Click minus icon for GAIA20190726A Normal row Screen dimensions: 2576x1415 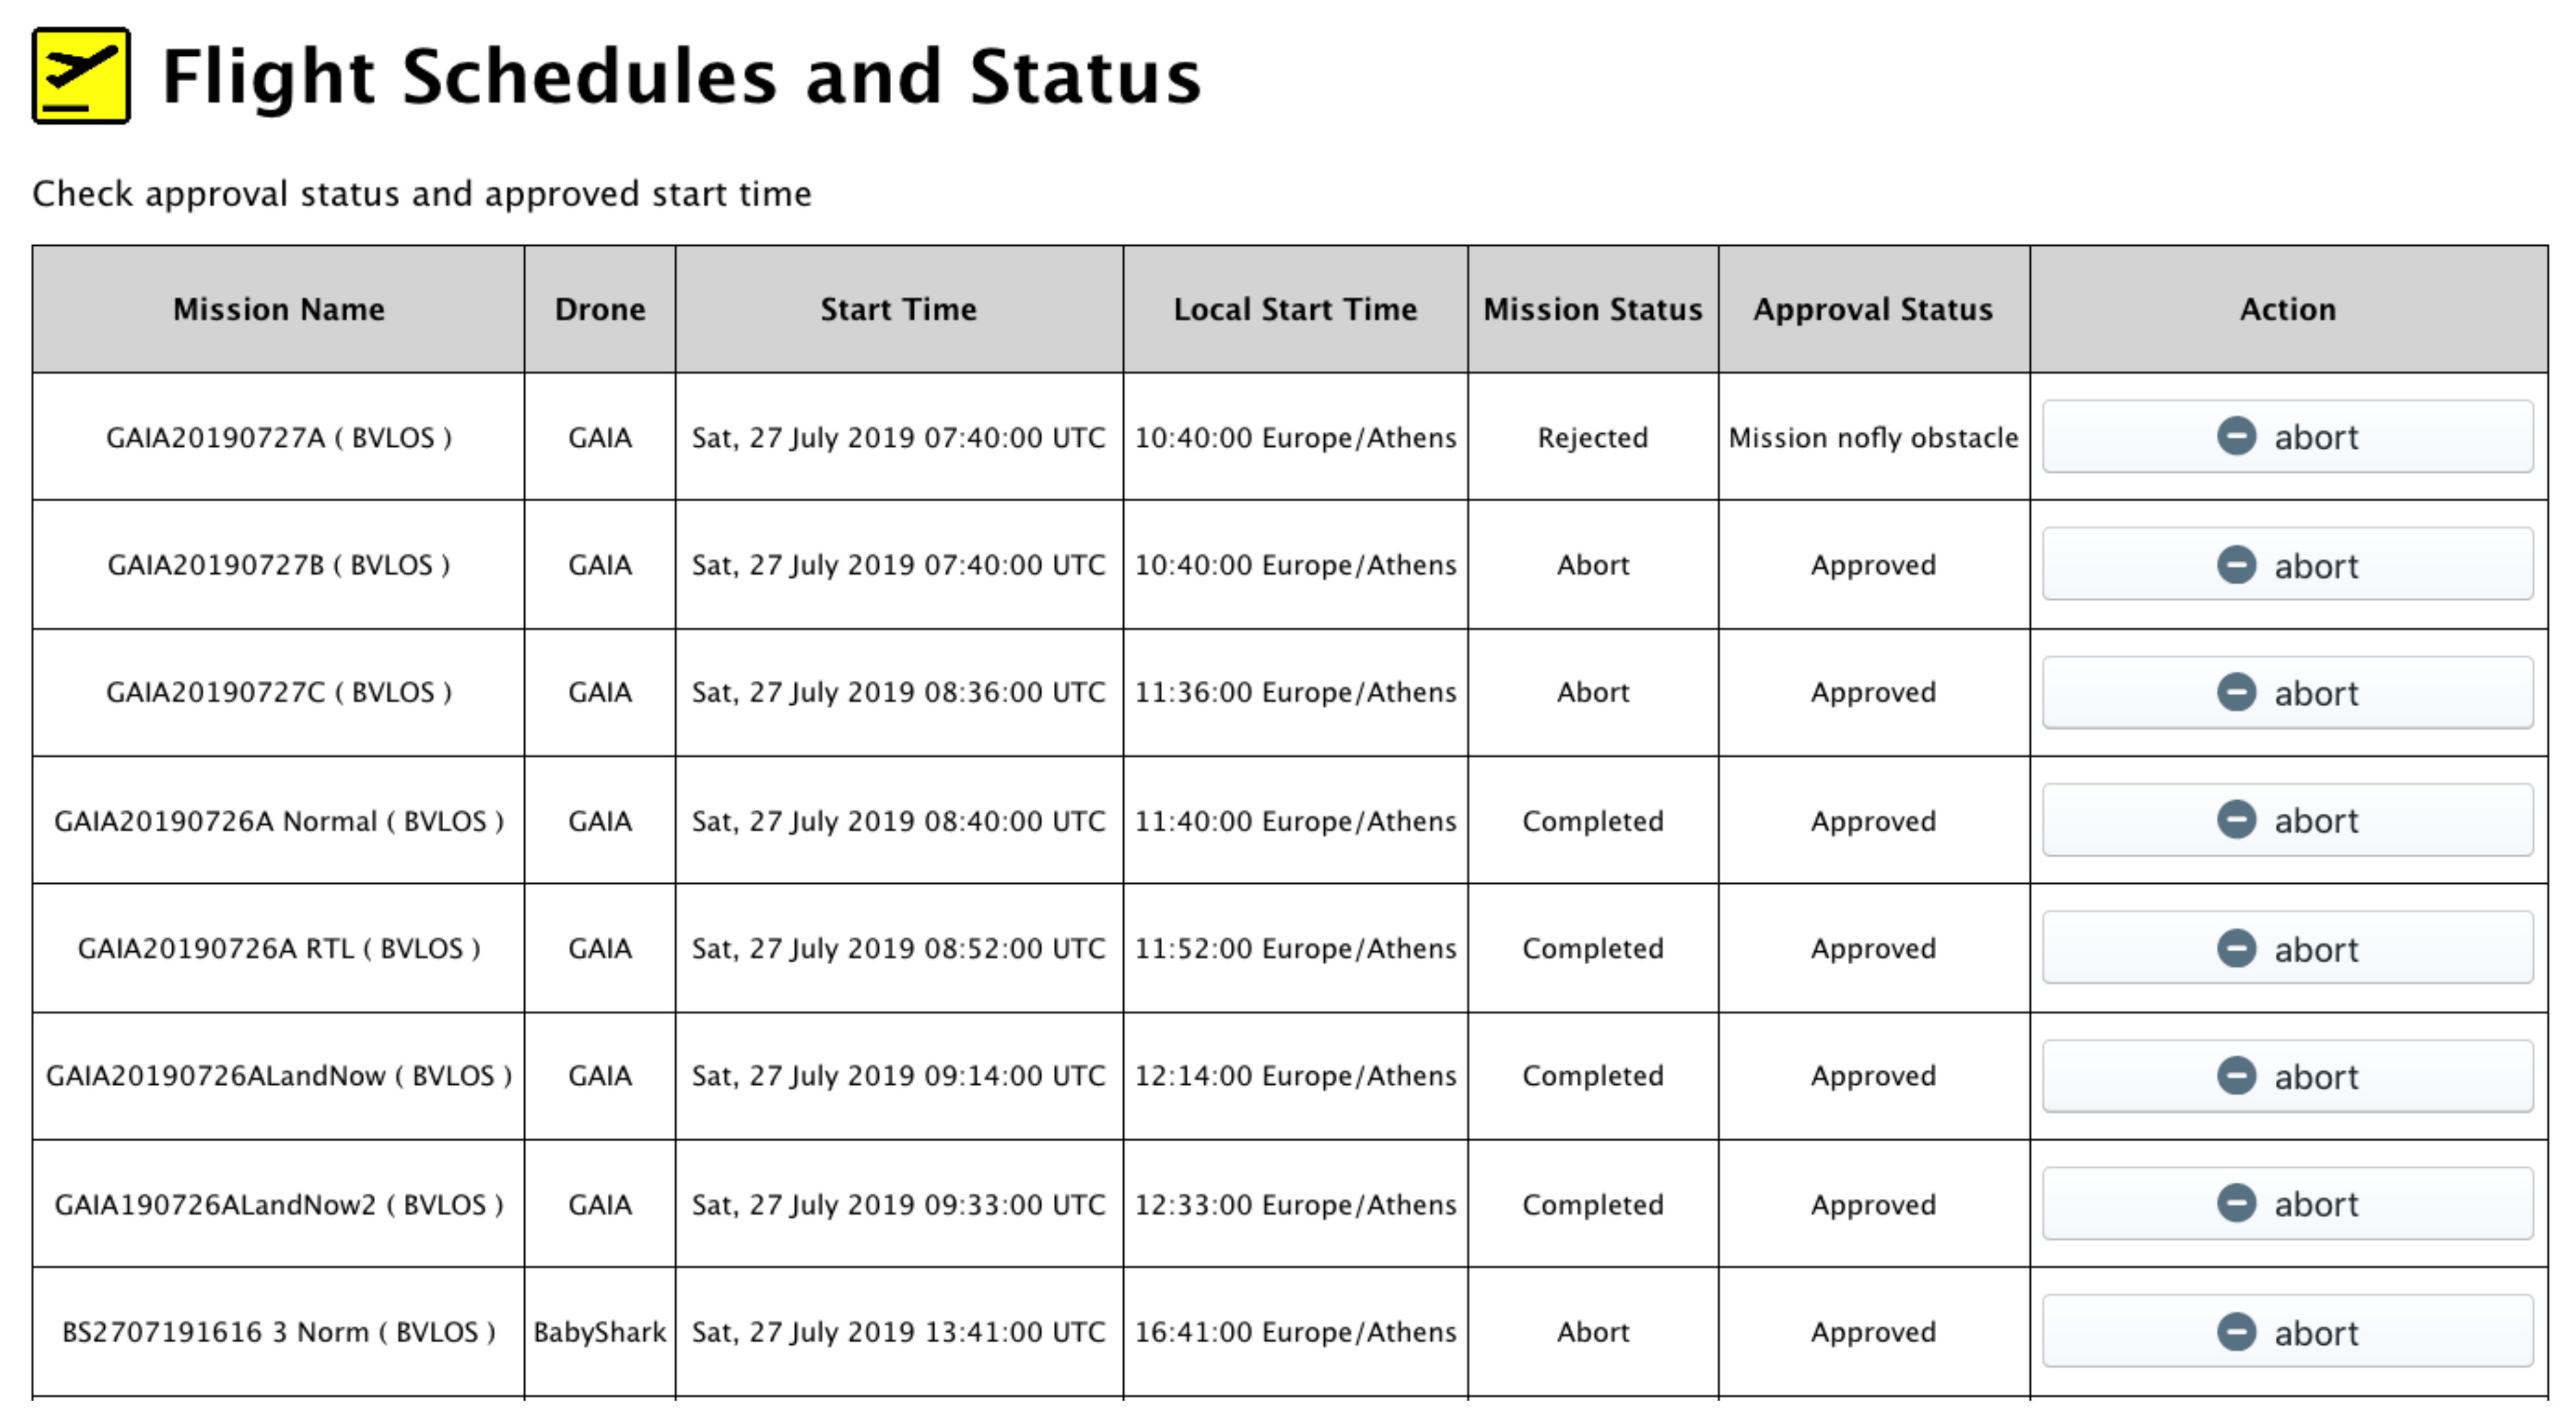pyautogui.click(x=2236, y=820)
